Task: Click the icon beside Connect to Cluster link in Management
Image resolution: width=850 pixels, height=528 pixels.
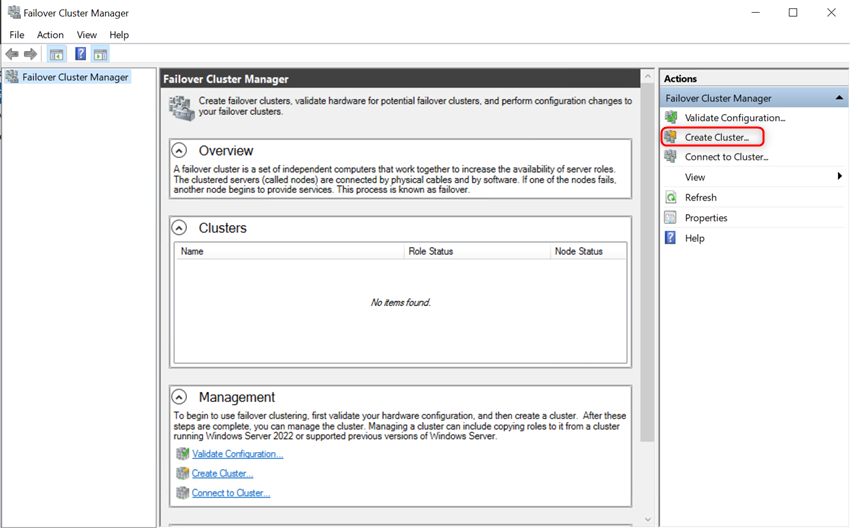Action: pos(183,493)
